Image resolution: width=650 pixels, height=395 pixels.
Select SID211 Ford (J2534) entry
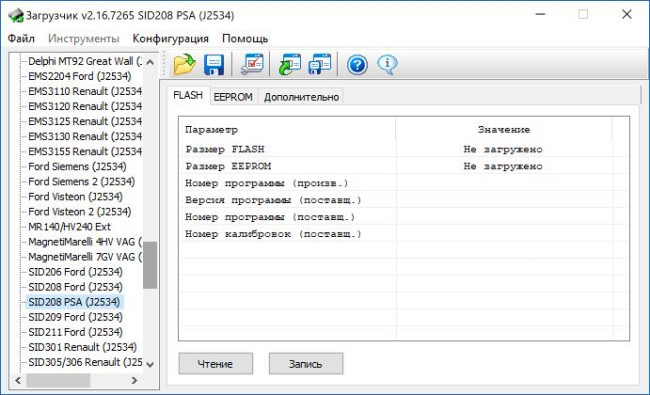[75, 332]
